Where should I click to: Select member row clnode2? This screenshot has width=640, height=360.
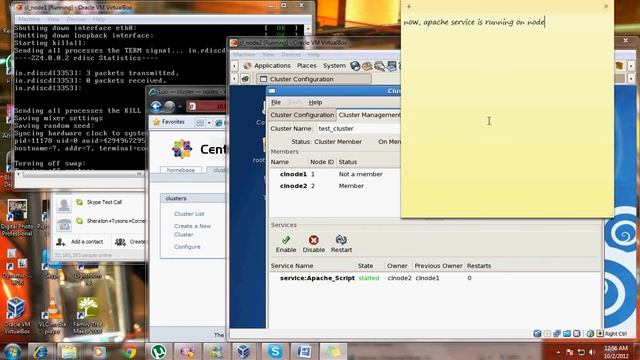pos(335,186)
